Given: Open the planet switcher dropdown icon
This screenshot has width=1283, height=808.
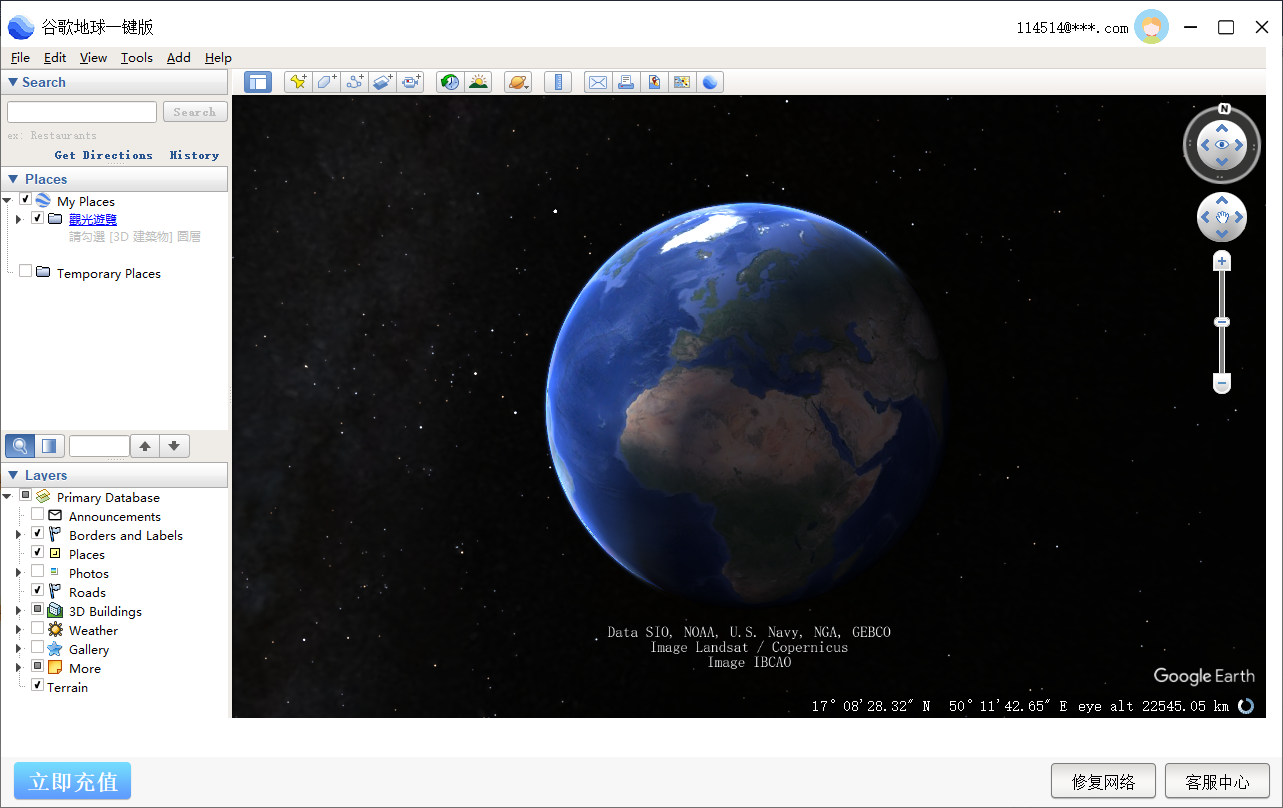Looking at the screenshot, I should pos(518,82).
